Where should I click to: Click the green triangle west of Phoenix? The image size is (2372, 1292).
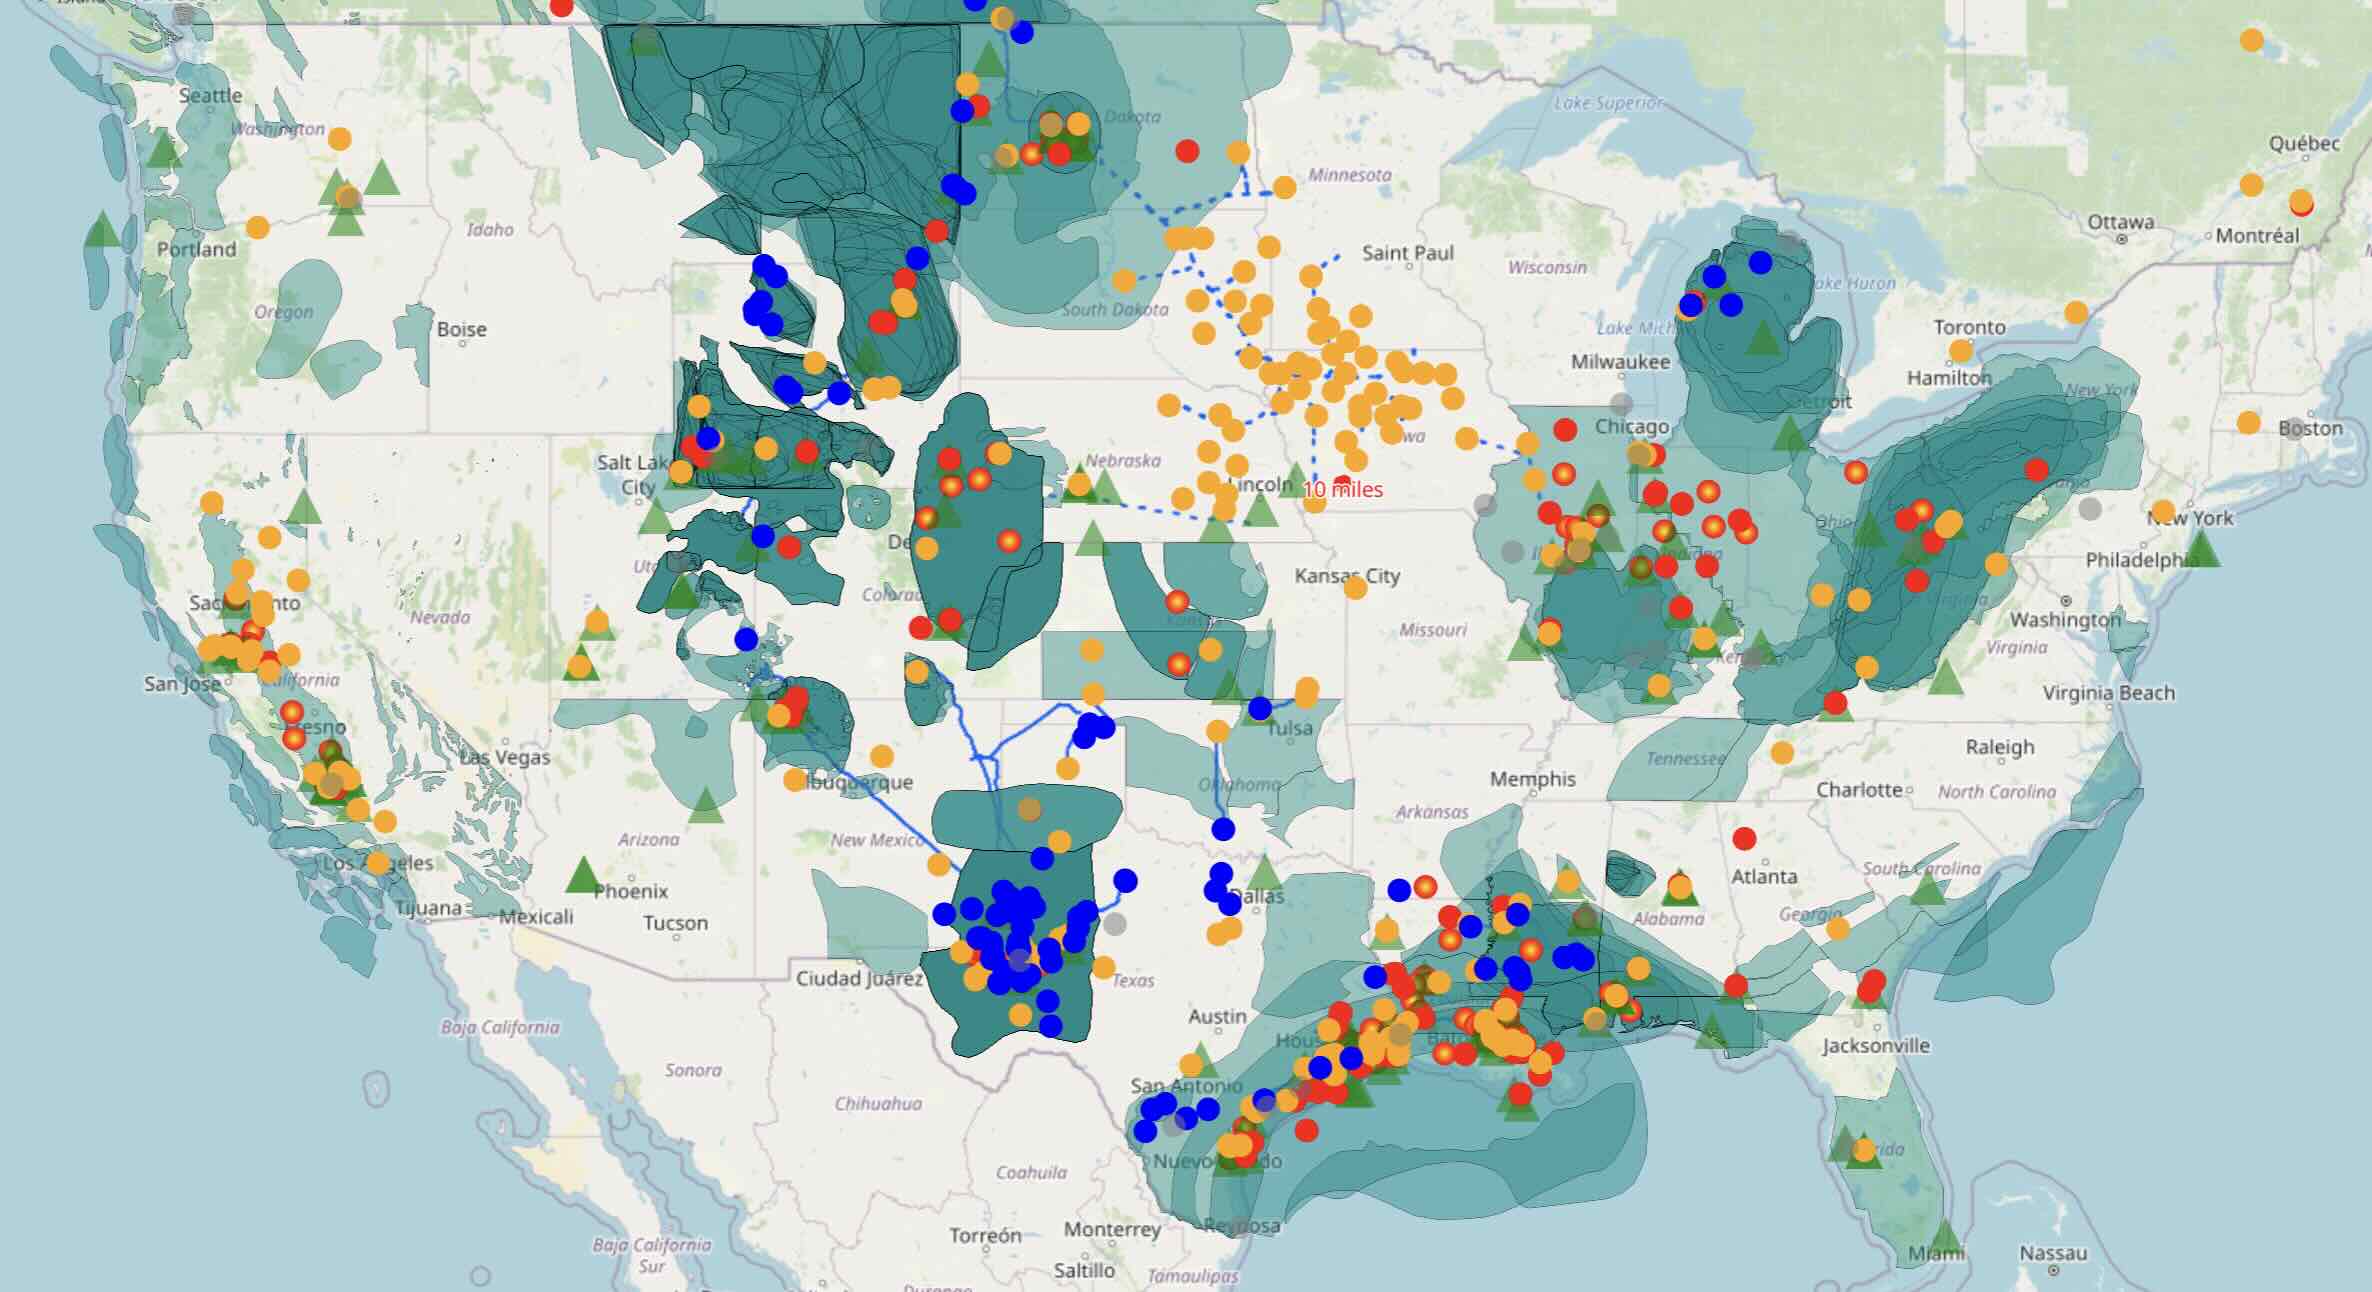click(582, 874)
